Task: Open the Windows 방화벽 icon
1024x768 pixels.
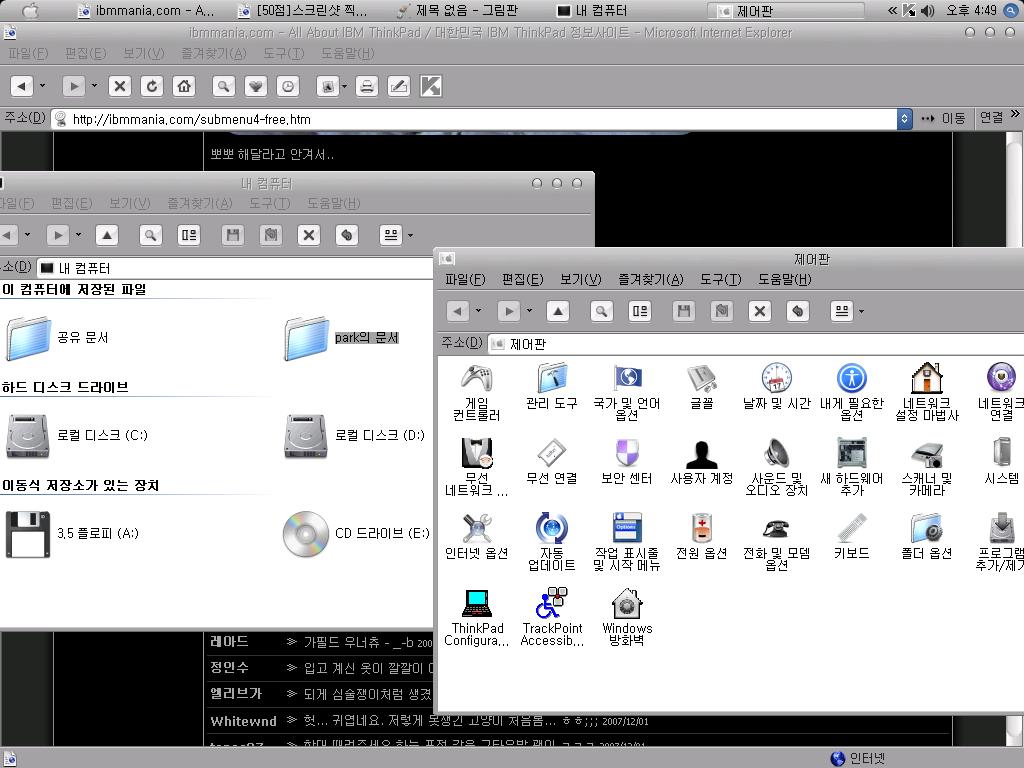Action: tap(626, 604)
